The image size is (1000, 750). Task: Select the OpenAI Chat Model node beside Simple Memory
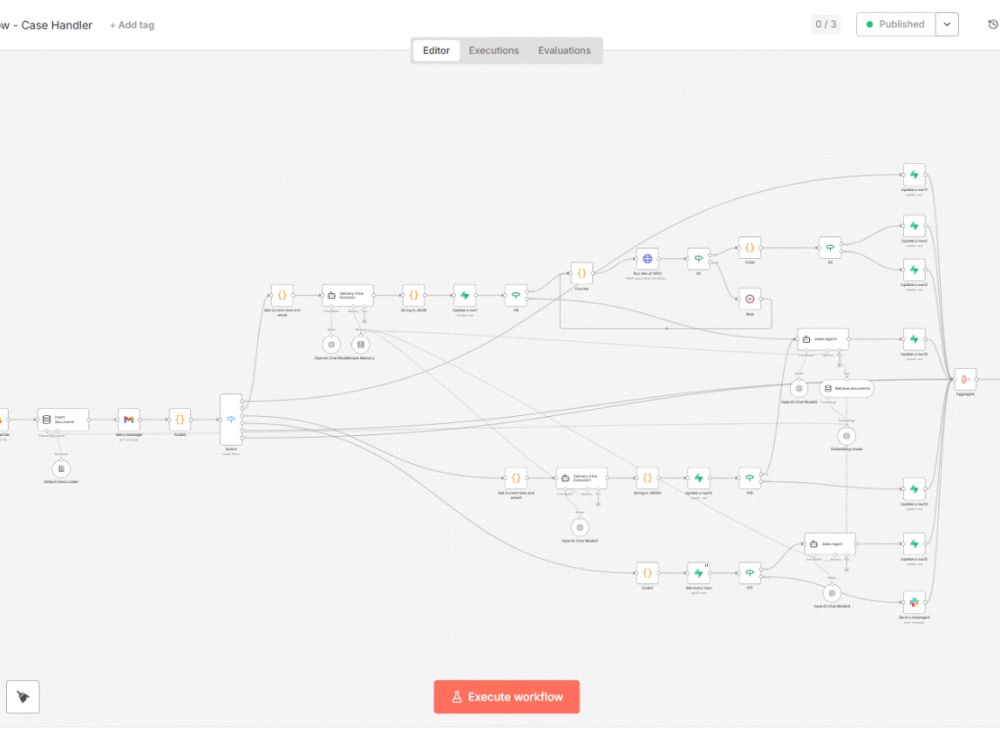click(x=331, y=345)
